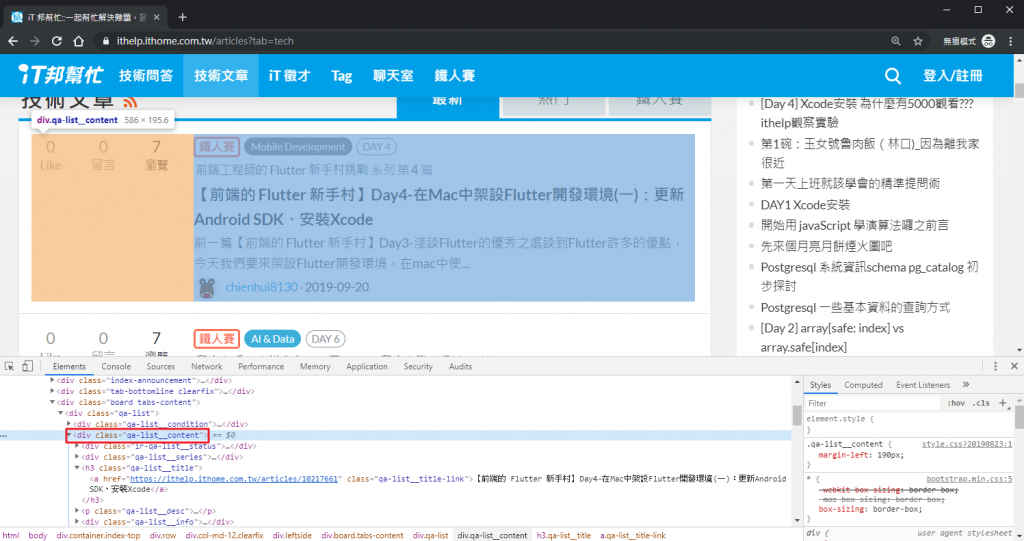Activate the DevTools inspect element picker

pos(9,367)
